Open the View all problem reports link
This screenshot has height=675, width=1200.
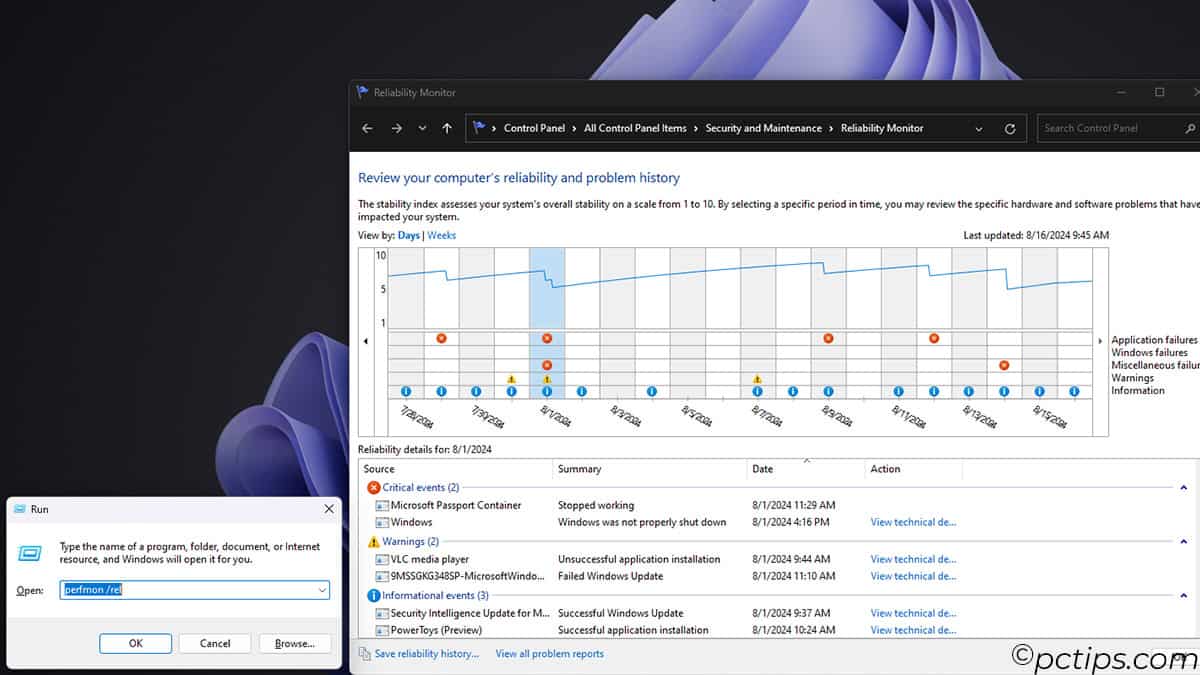(549, 653)
